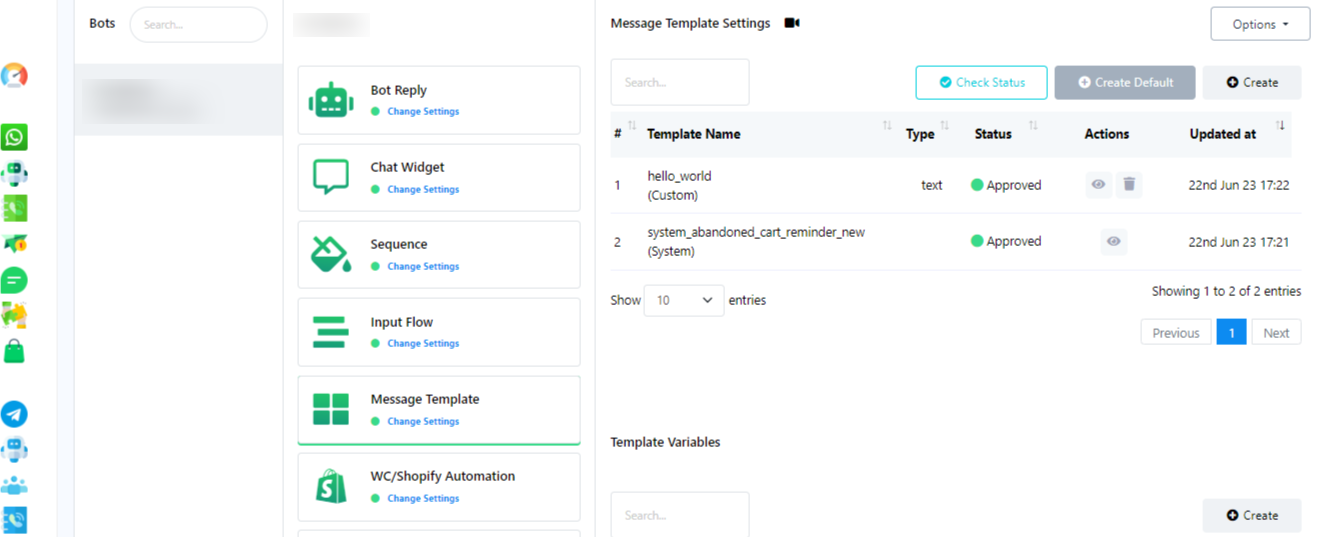Open the Options dropdown
The image size is (1317, 537).
point(1259,24)
